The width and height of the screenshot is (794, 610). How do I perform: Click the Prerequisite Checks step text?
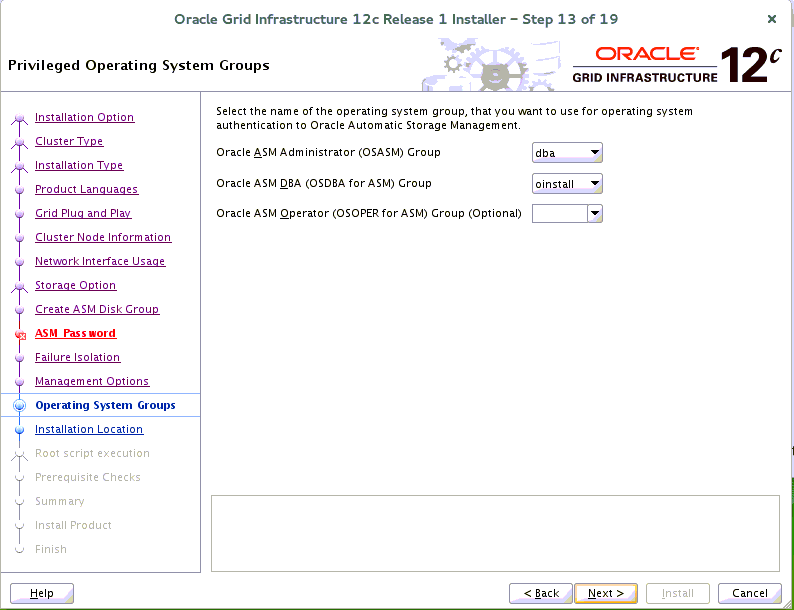pyautogui.click(x=88, y=477)
